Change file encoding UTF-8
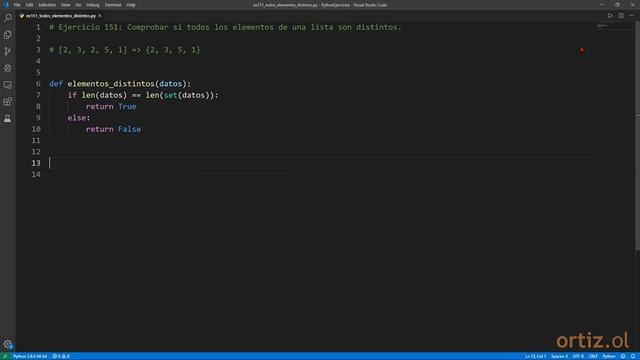Viewport: 640px width, 360px height. pos(578,356)
